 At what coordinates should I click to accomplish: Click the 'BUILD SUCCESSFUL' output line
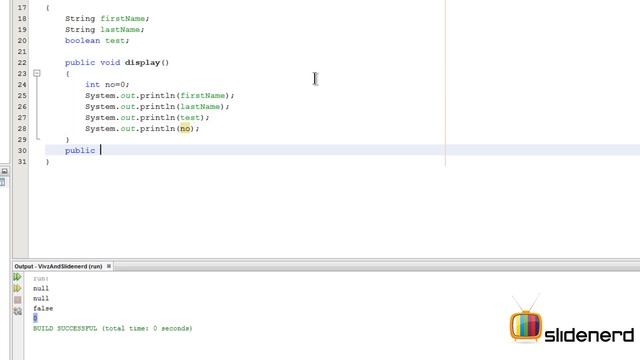pos(113,328)
